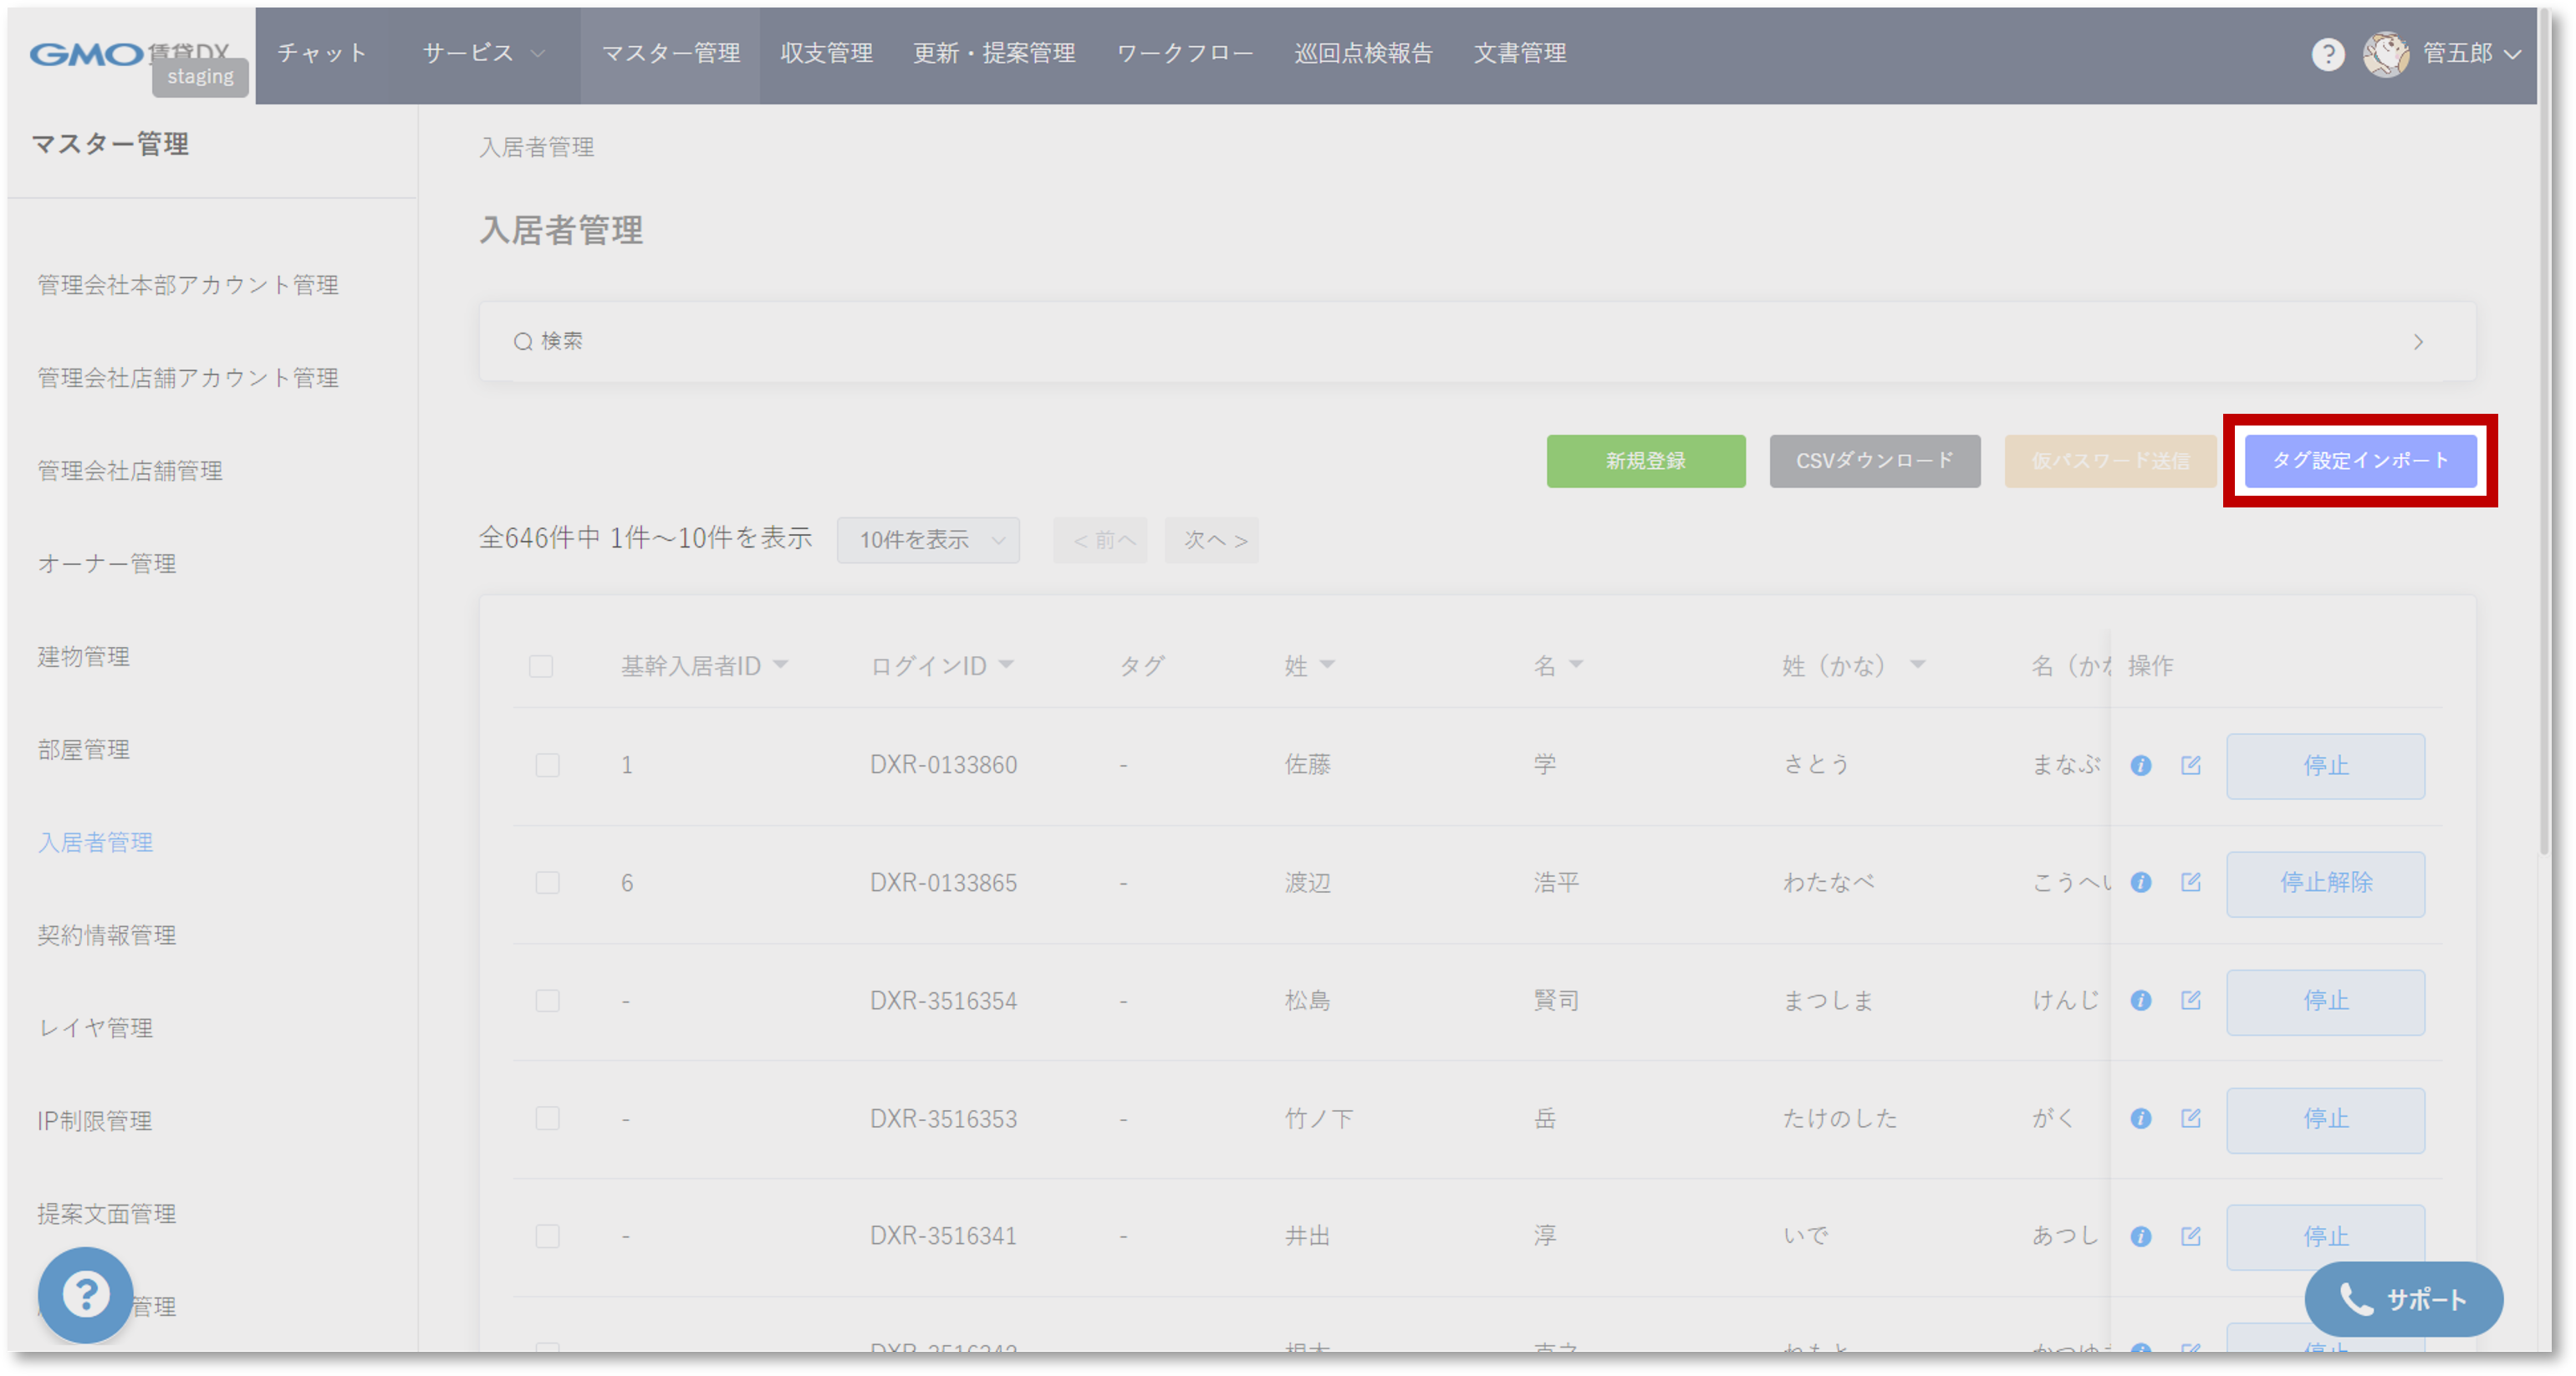This screenshot has height=1376, width=2576.
Task: Open floating help bubble at bottom left
Action: pyautogui.click(x=86, y=1294)
